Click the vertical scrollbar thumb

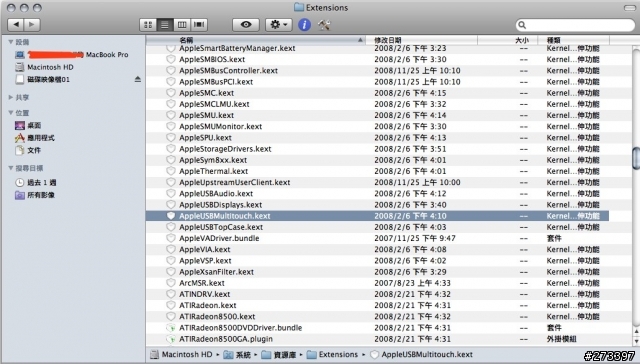coord(636,158)
